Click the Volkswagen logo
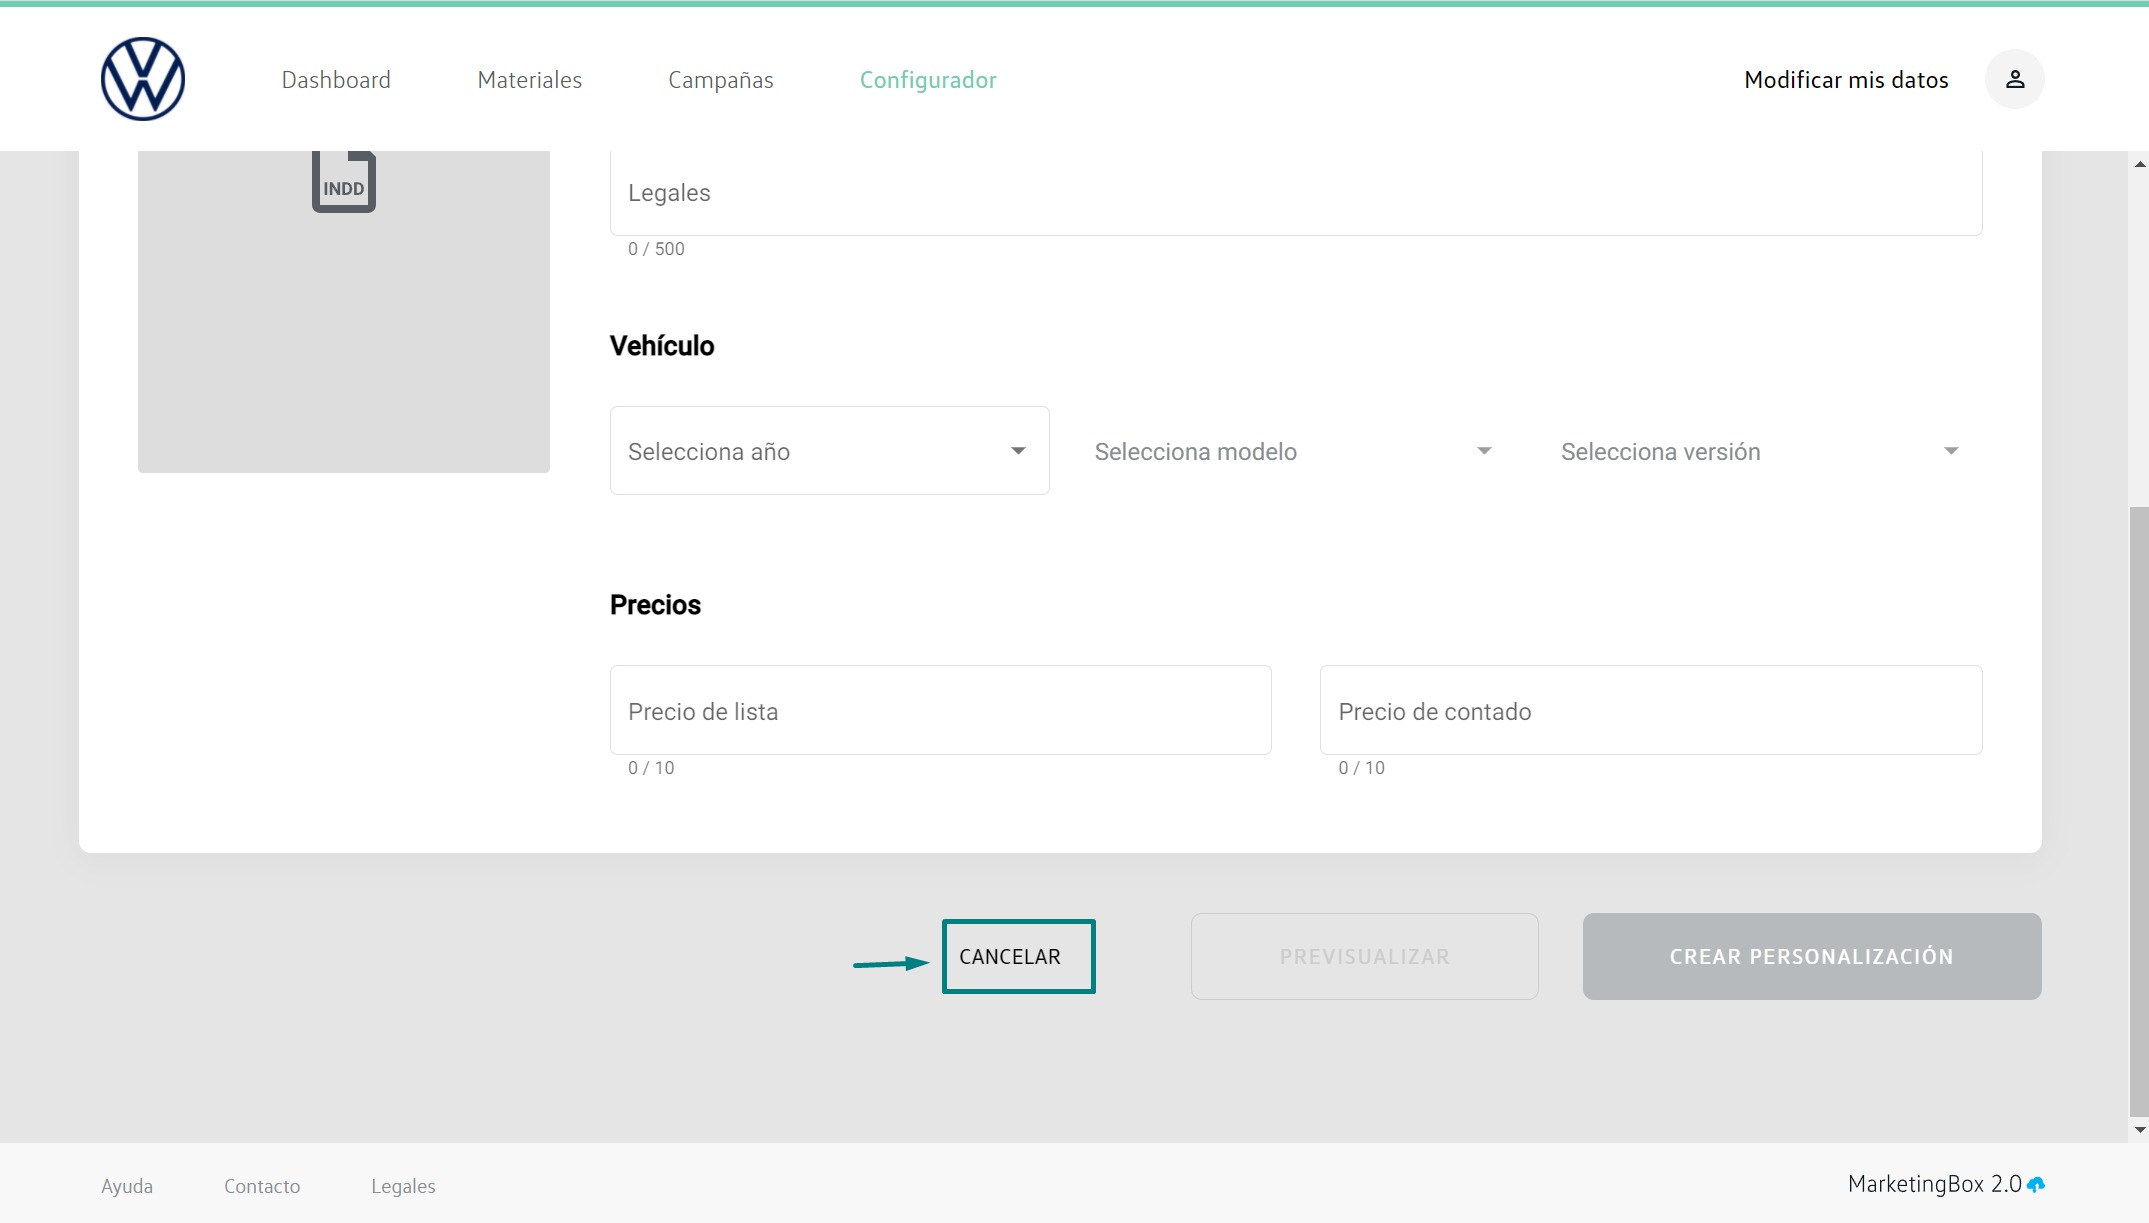This screenshot has width=2149, height=1223. [x=143, y=79]
